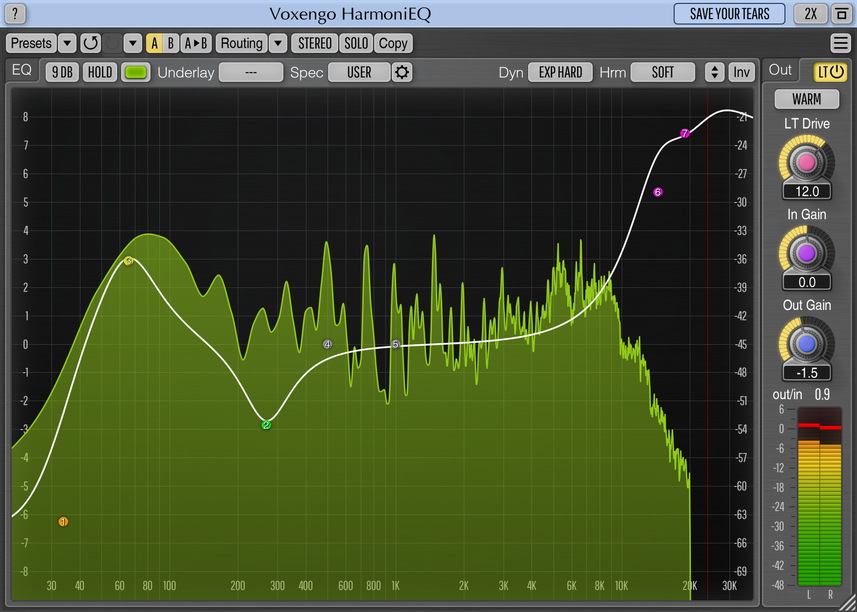Click the Inv button
857x612 pixels.
[741, 72]
